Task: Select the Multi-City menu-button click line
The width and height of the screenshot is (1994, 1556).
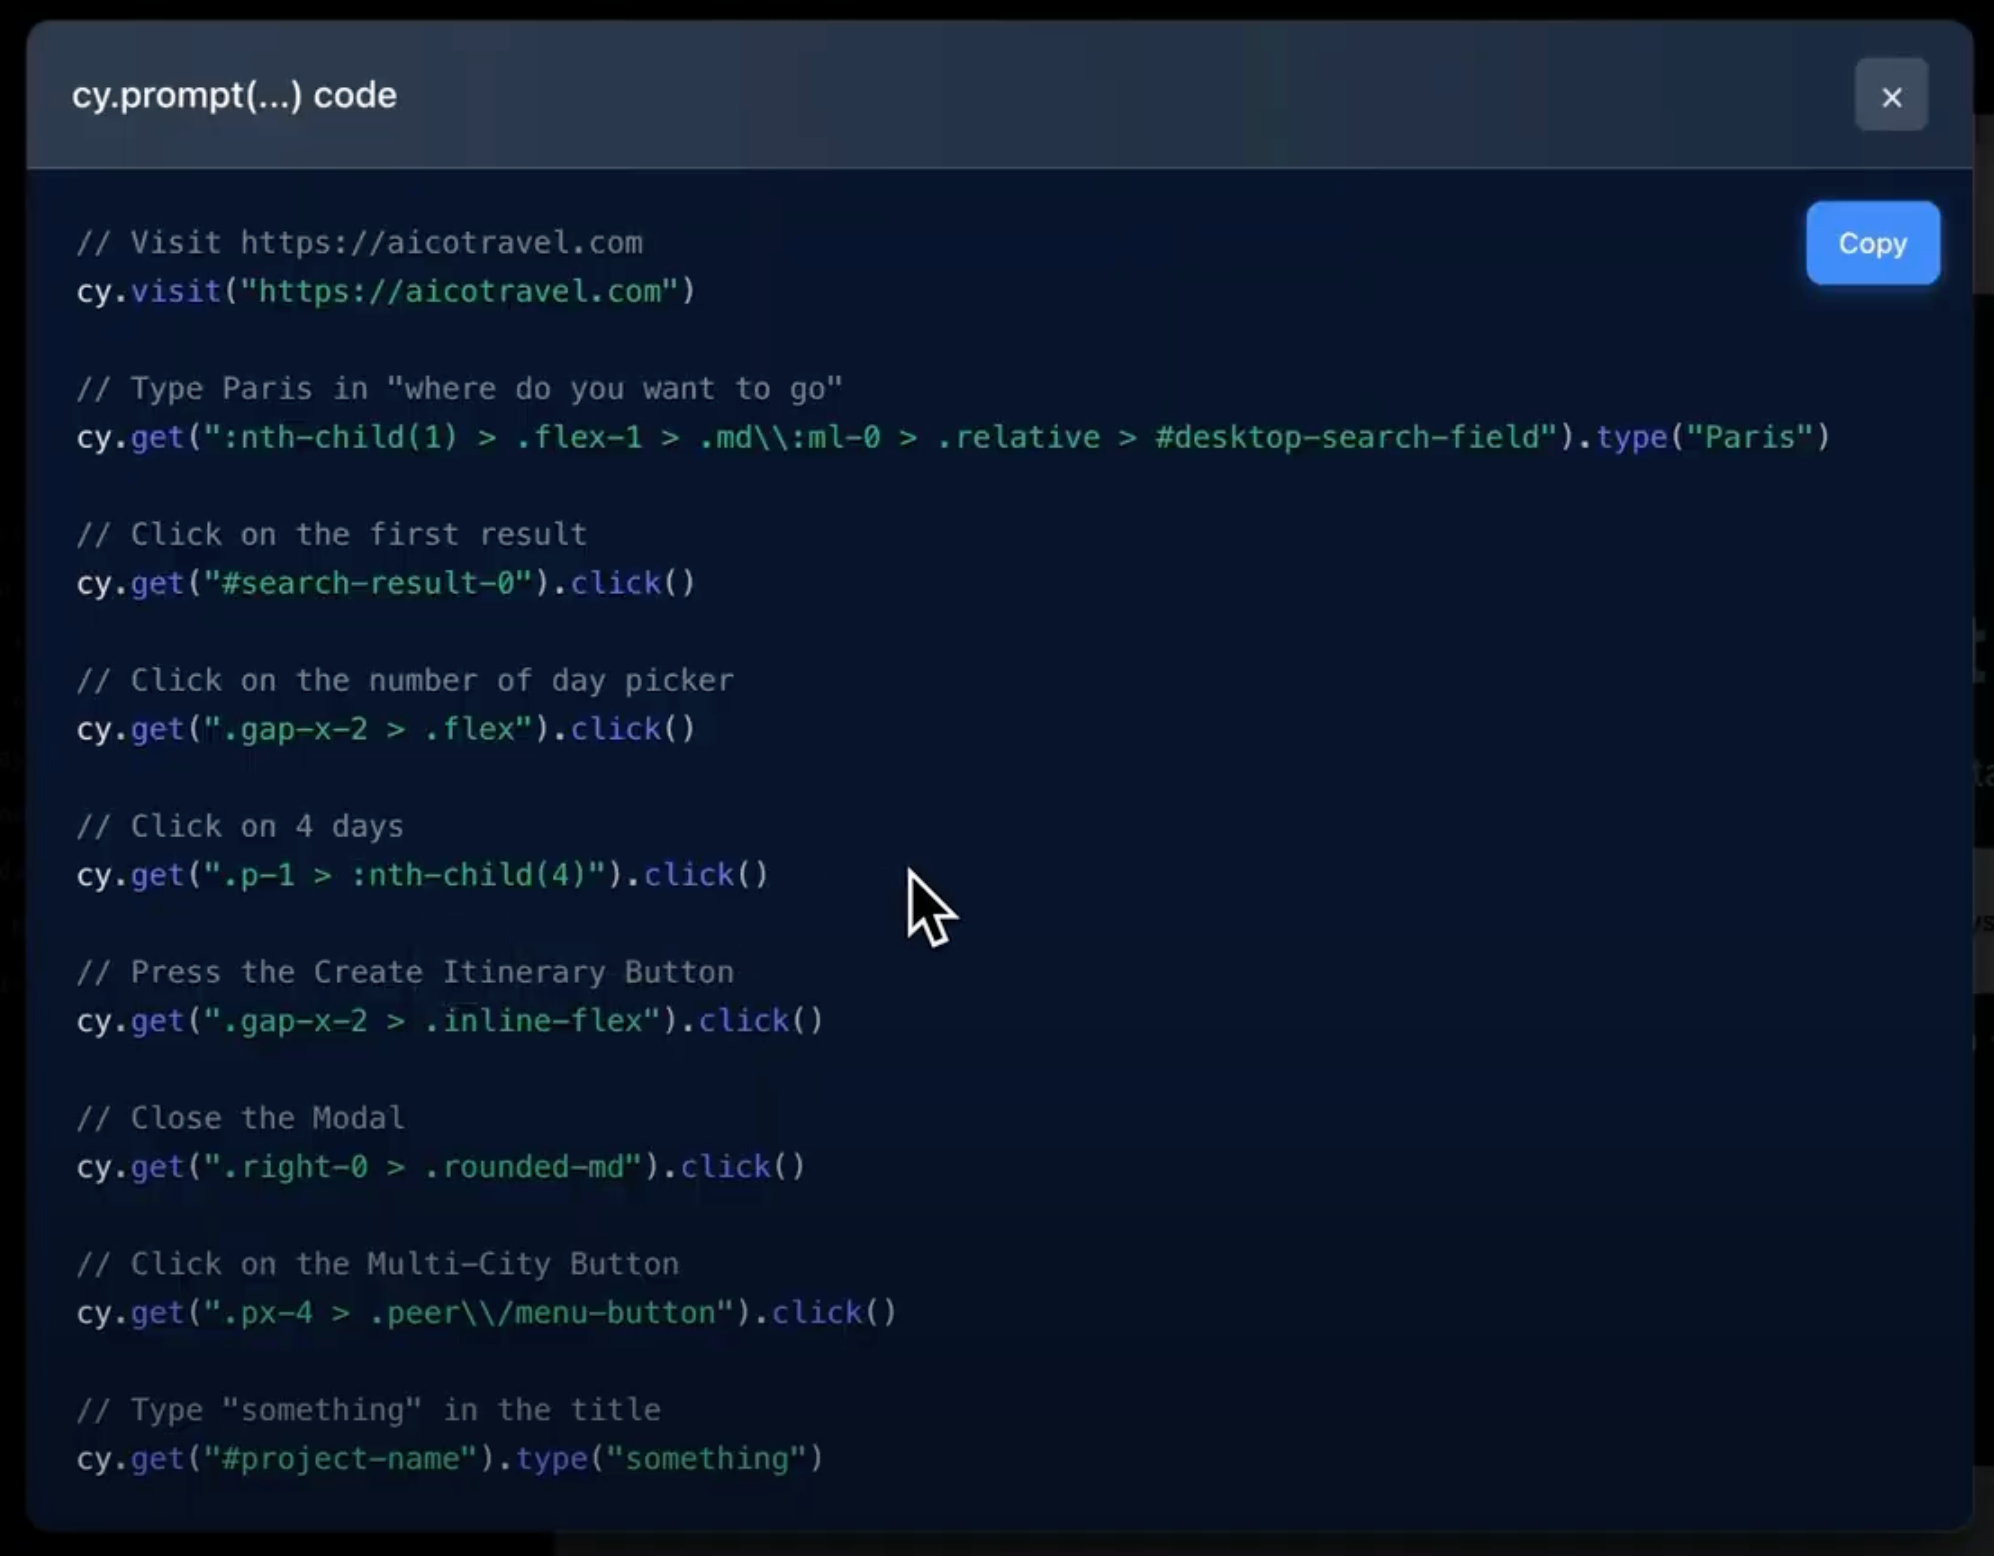Action: pos(485,1313)
